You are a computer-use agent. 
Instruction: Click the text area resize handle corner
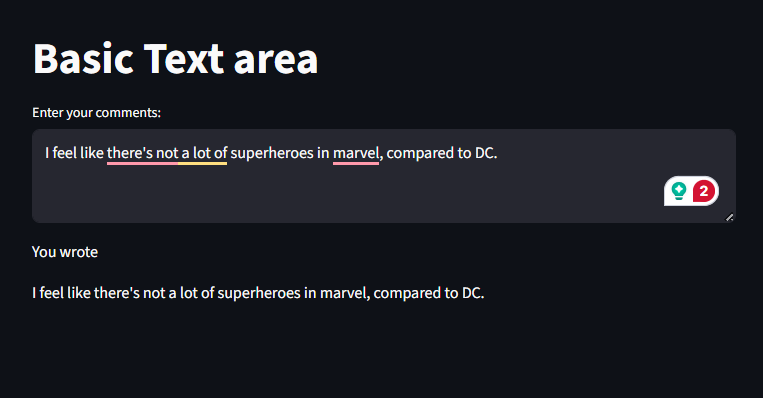[x=729, y=217]
